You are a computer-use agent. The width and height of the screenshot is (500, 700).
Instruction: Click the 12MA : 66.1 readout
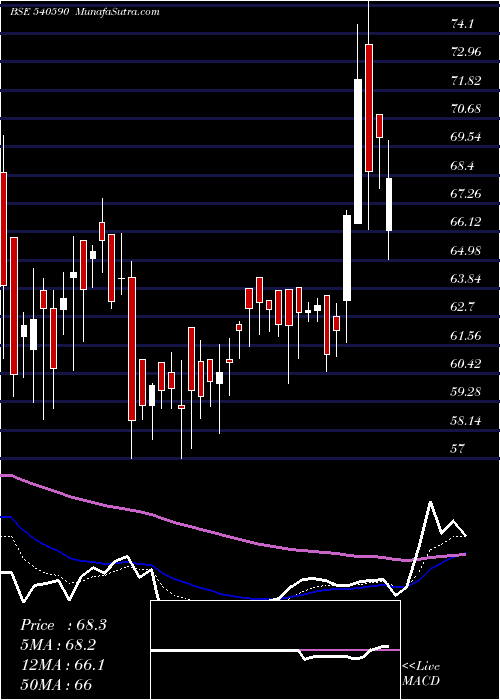pyautogui.click(x=62, y=665)
